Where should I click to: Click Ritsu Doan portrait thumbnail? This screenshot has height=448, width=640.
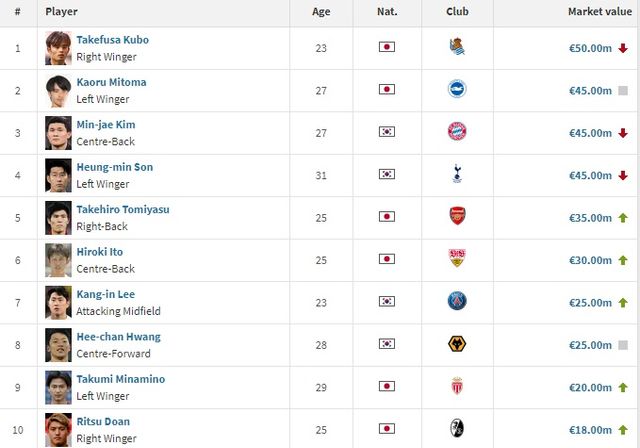pos(58,429)
